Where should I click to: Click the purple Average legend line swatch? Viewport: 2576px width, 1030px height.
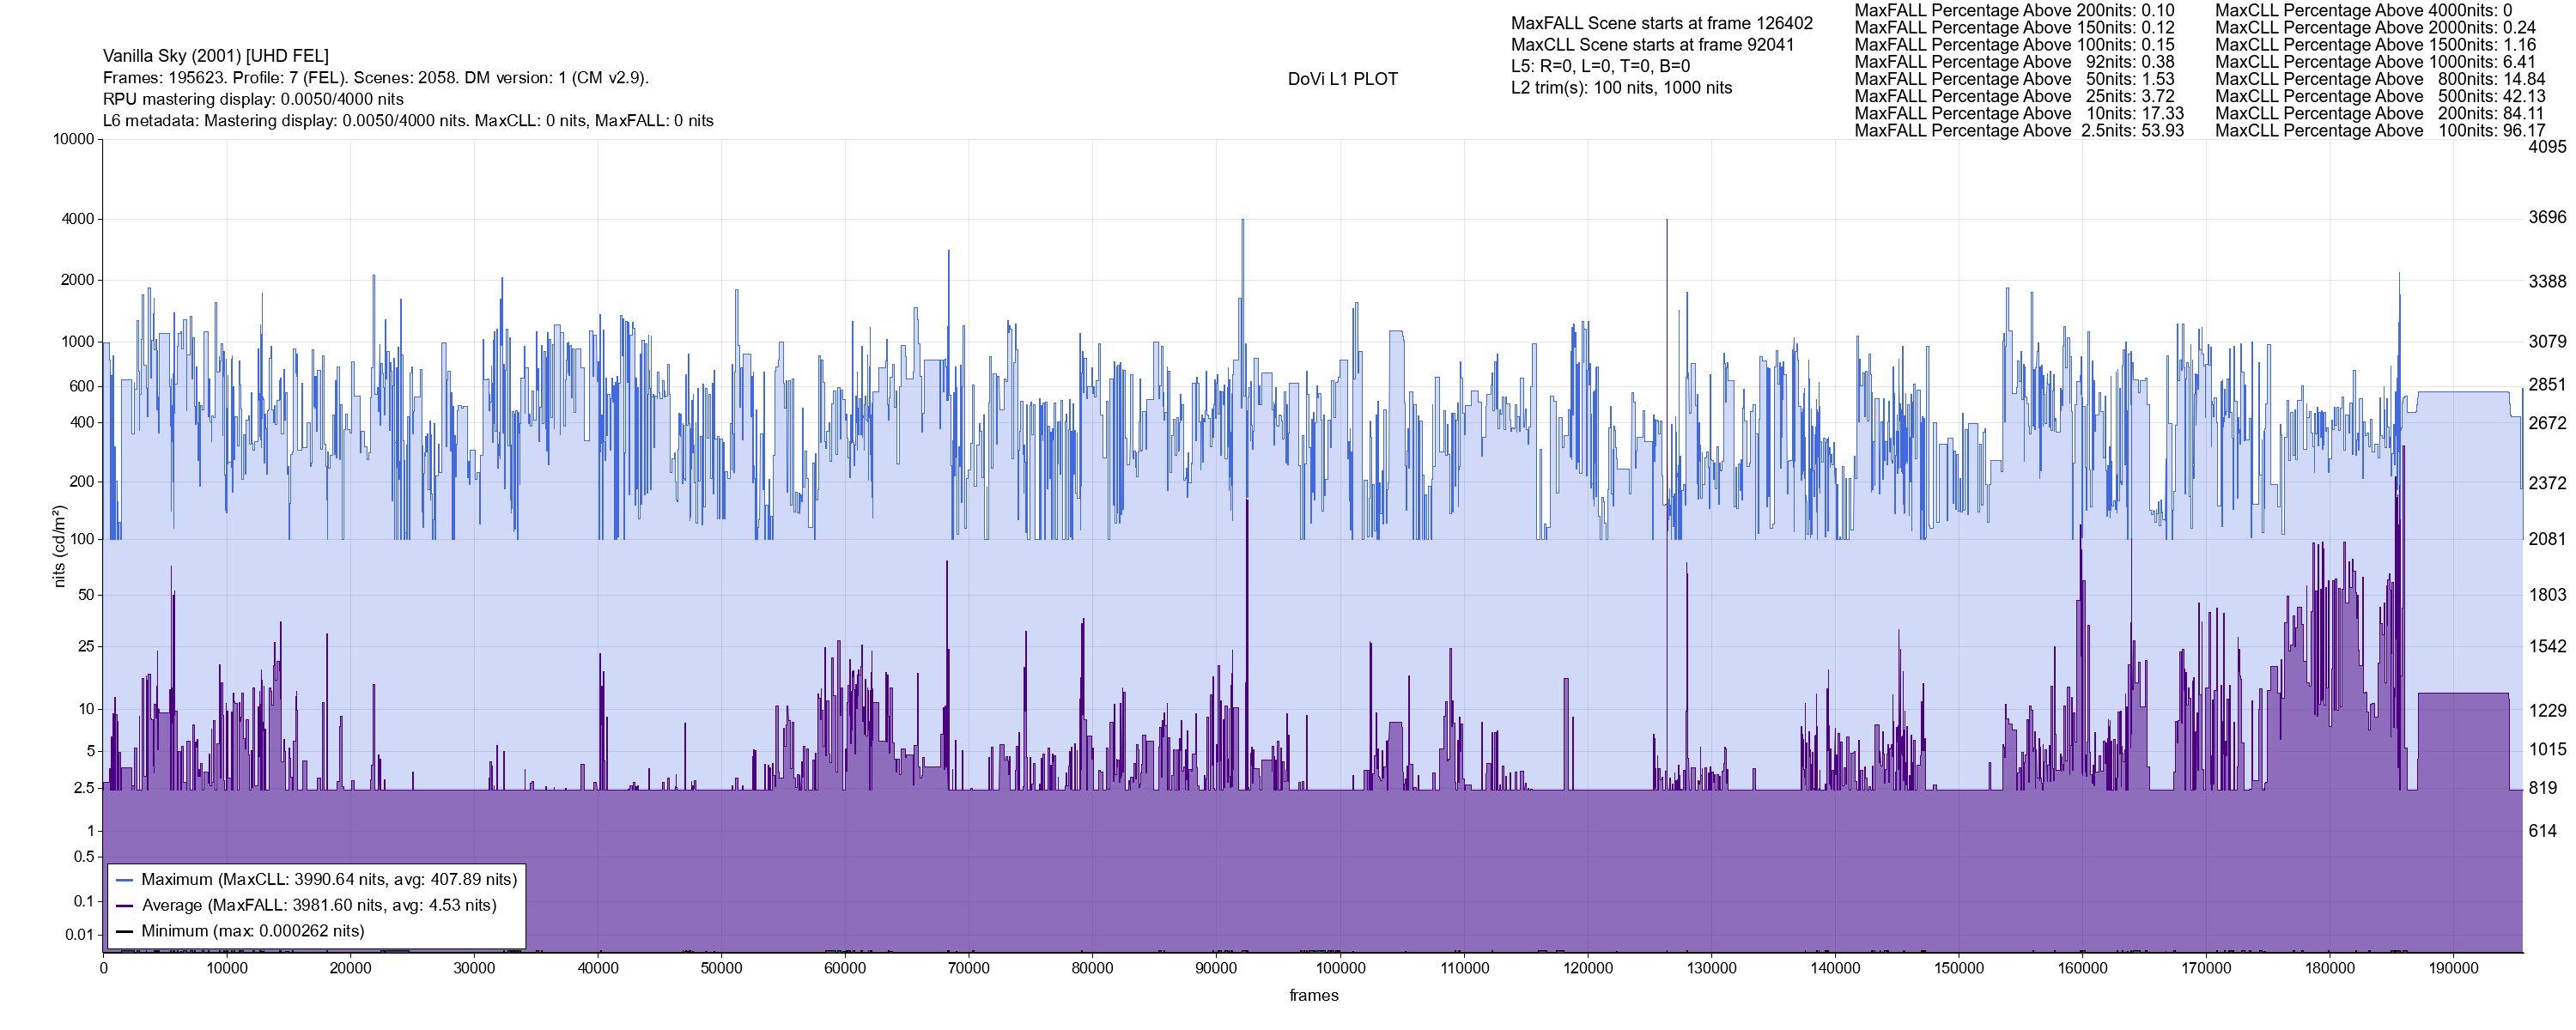(x=125, y=906)
